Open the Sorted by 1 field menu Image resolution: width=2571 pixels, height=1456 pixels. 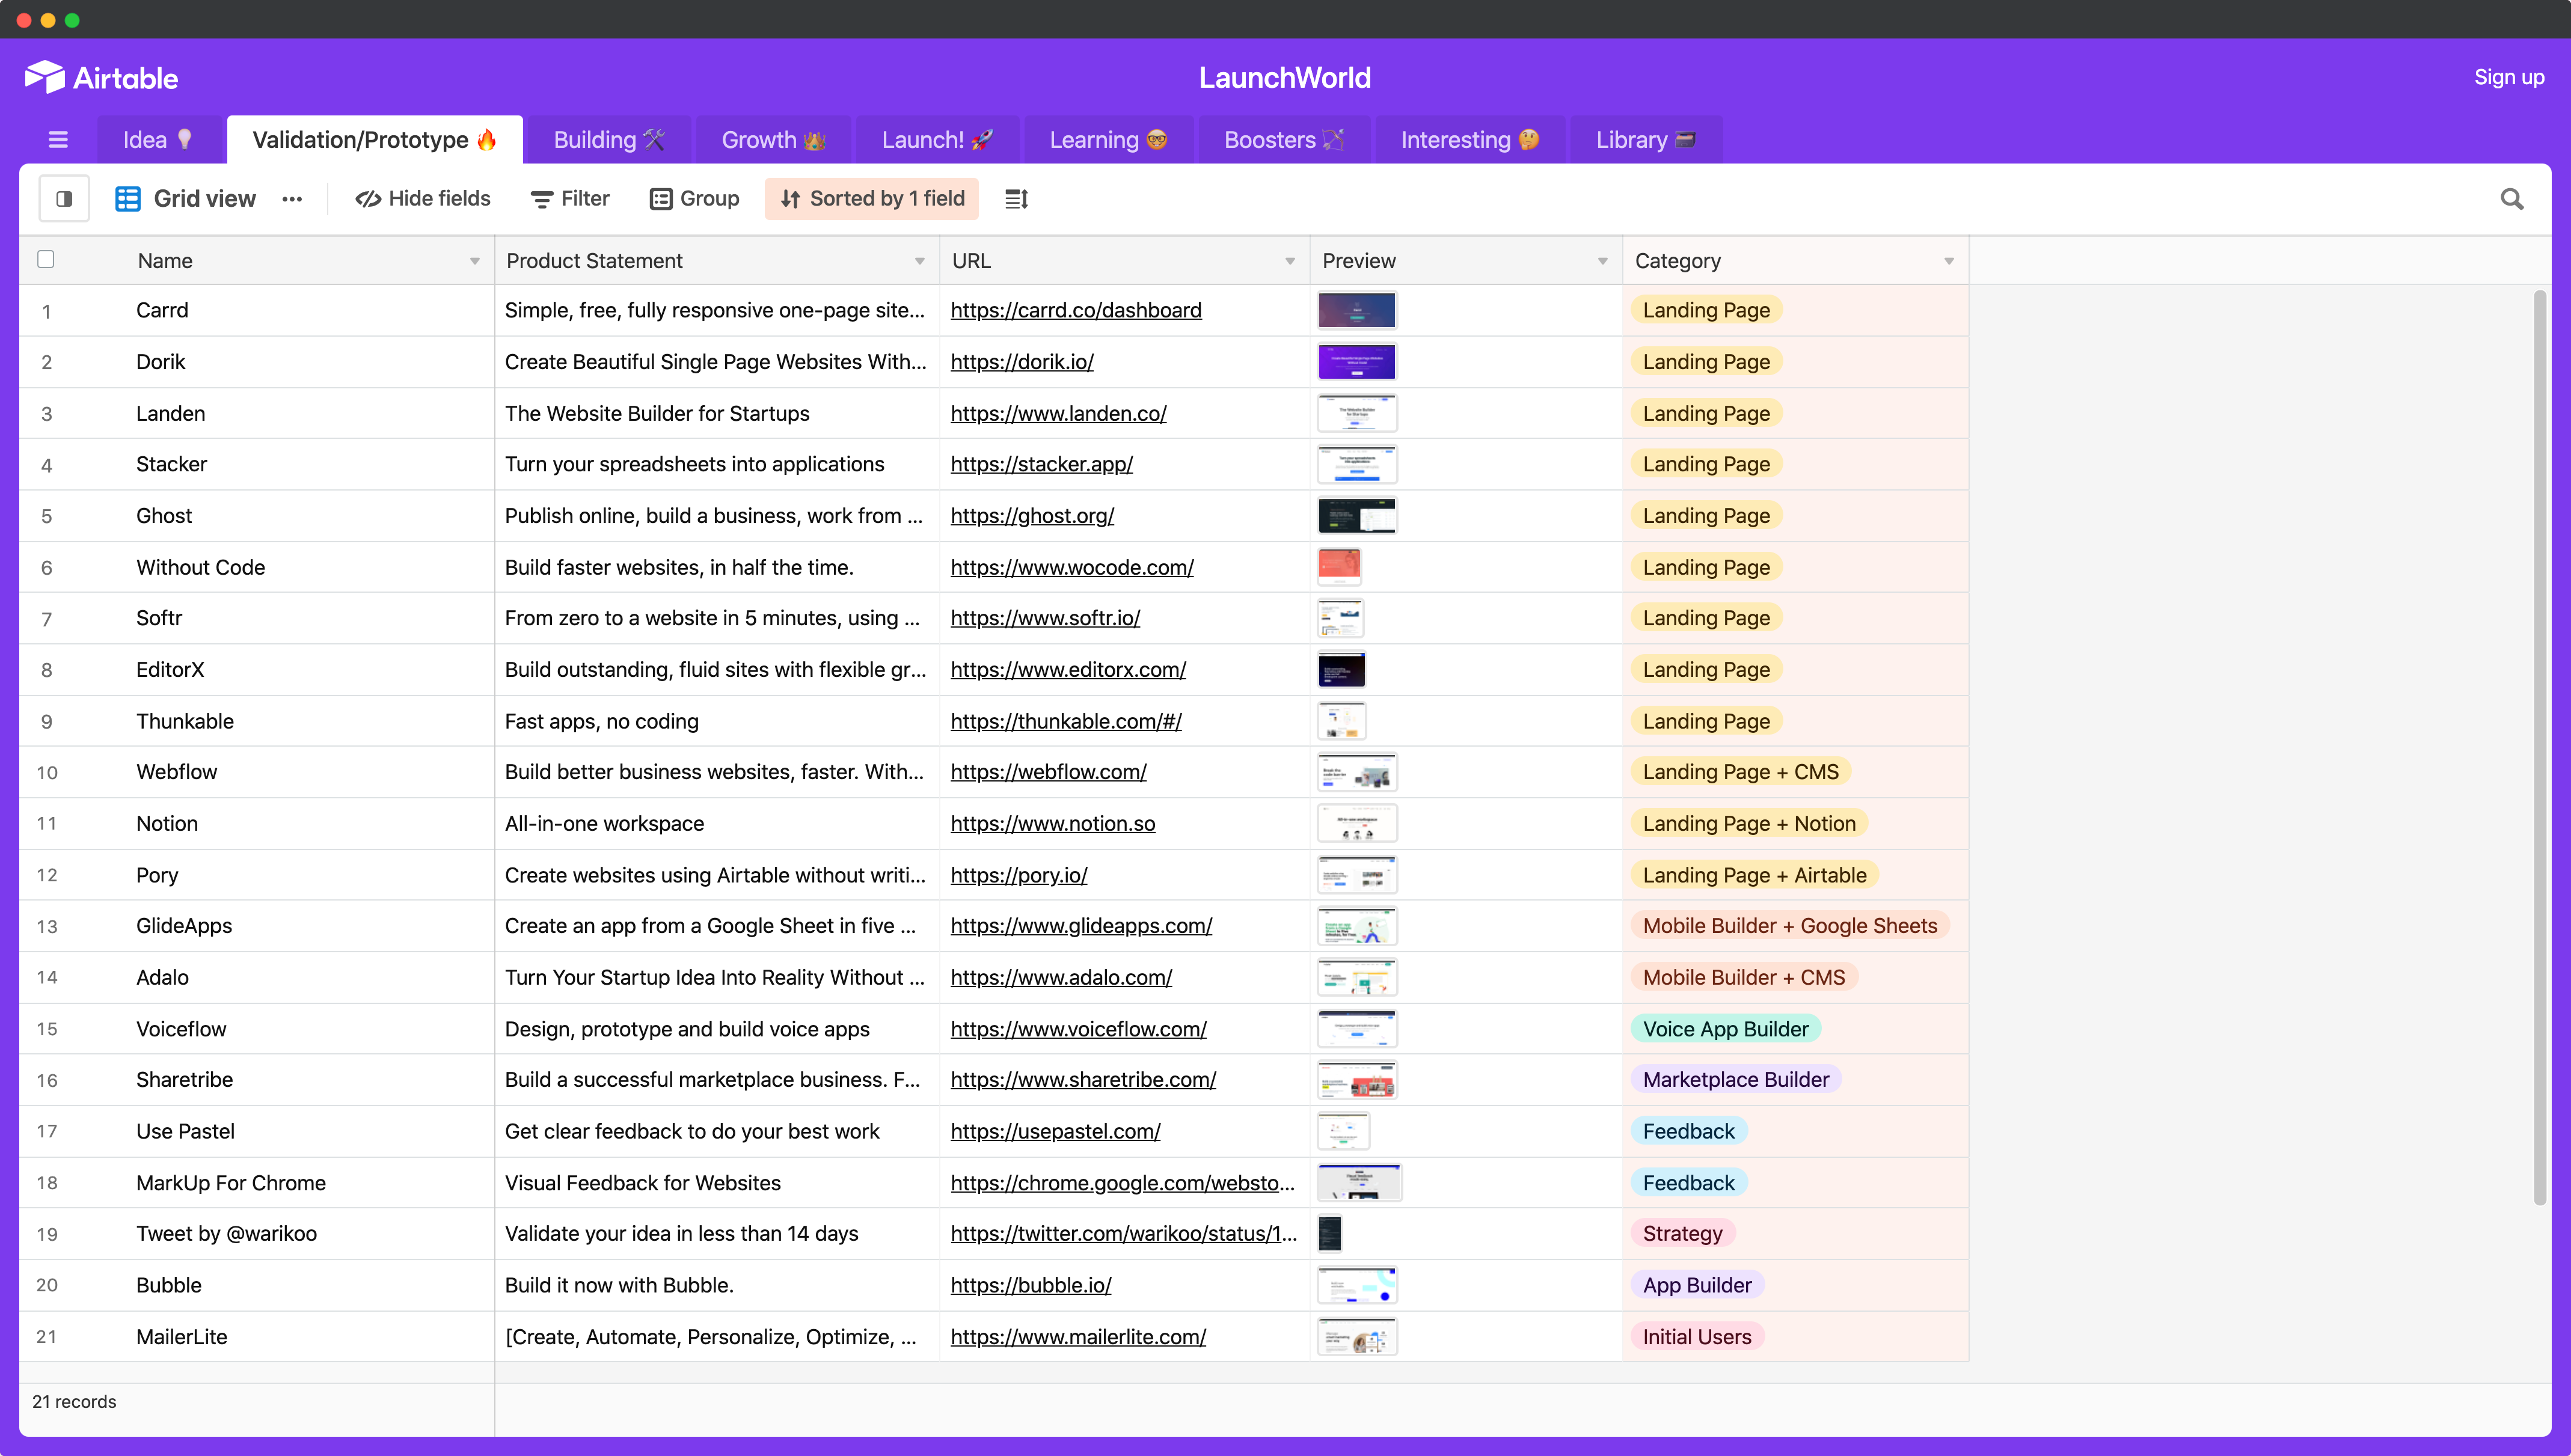(872, 199)
